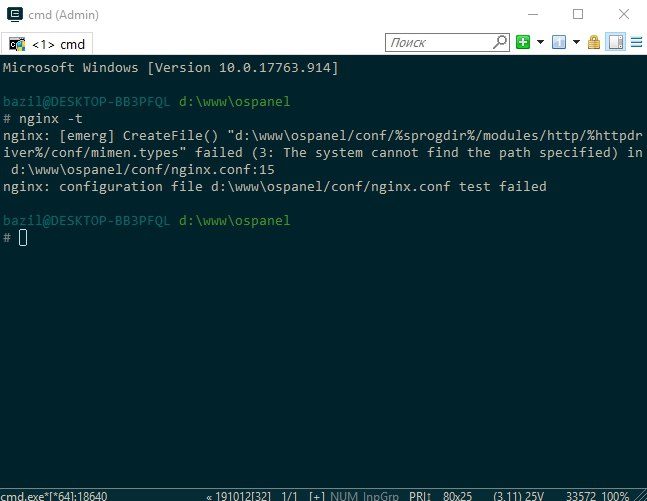647x501 pixels.
Task: Click the cmd tab icon
Action: [17, 44]
